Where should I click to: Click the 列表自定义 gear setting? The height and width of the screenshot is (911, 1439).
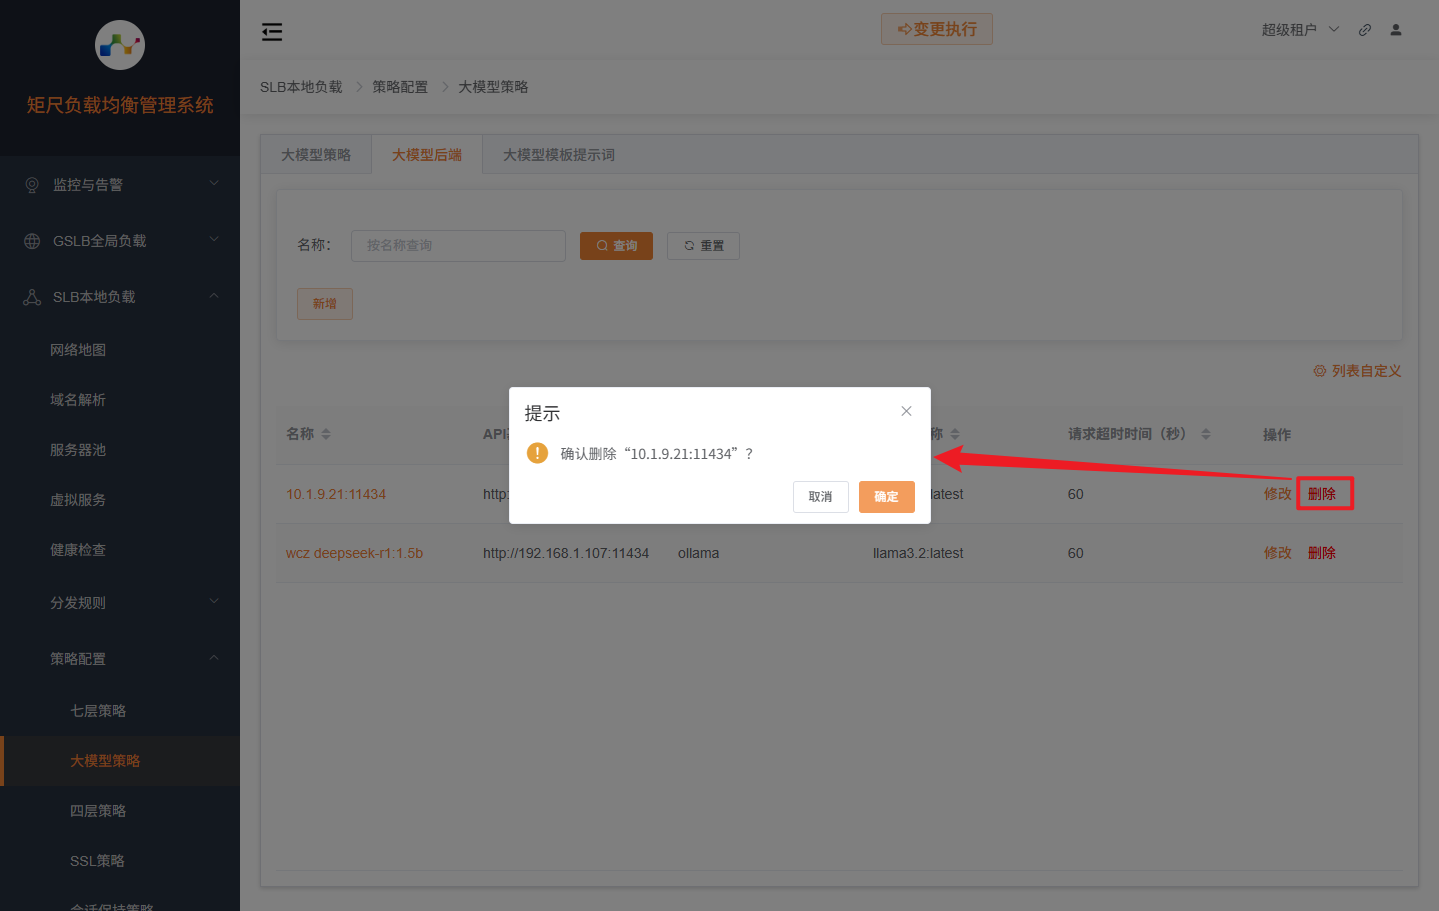tap(1357, 371)
